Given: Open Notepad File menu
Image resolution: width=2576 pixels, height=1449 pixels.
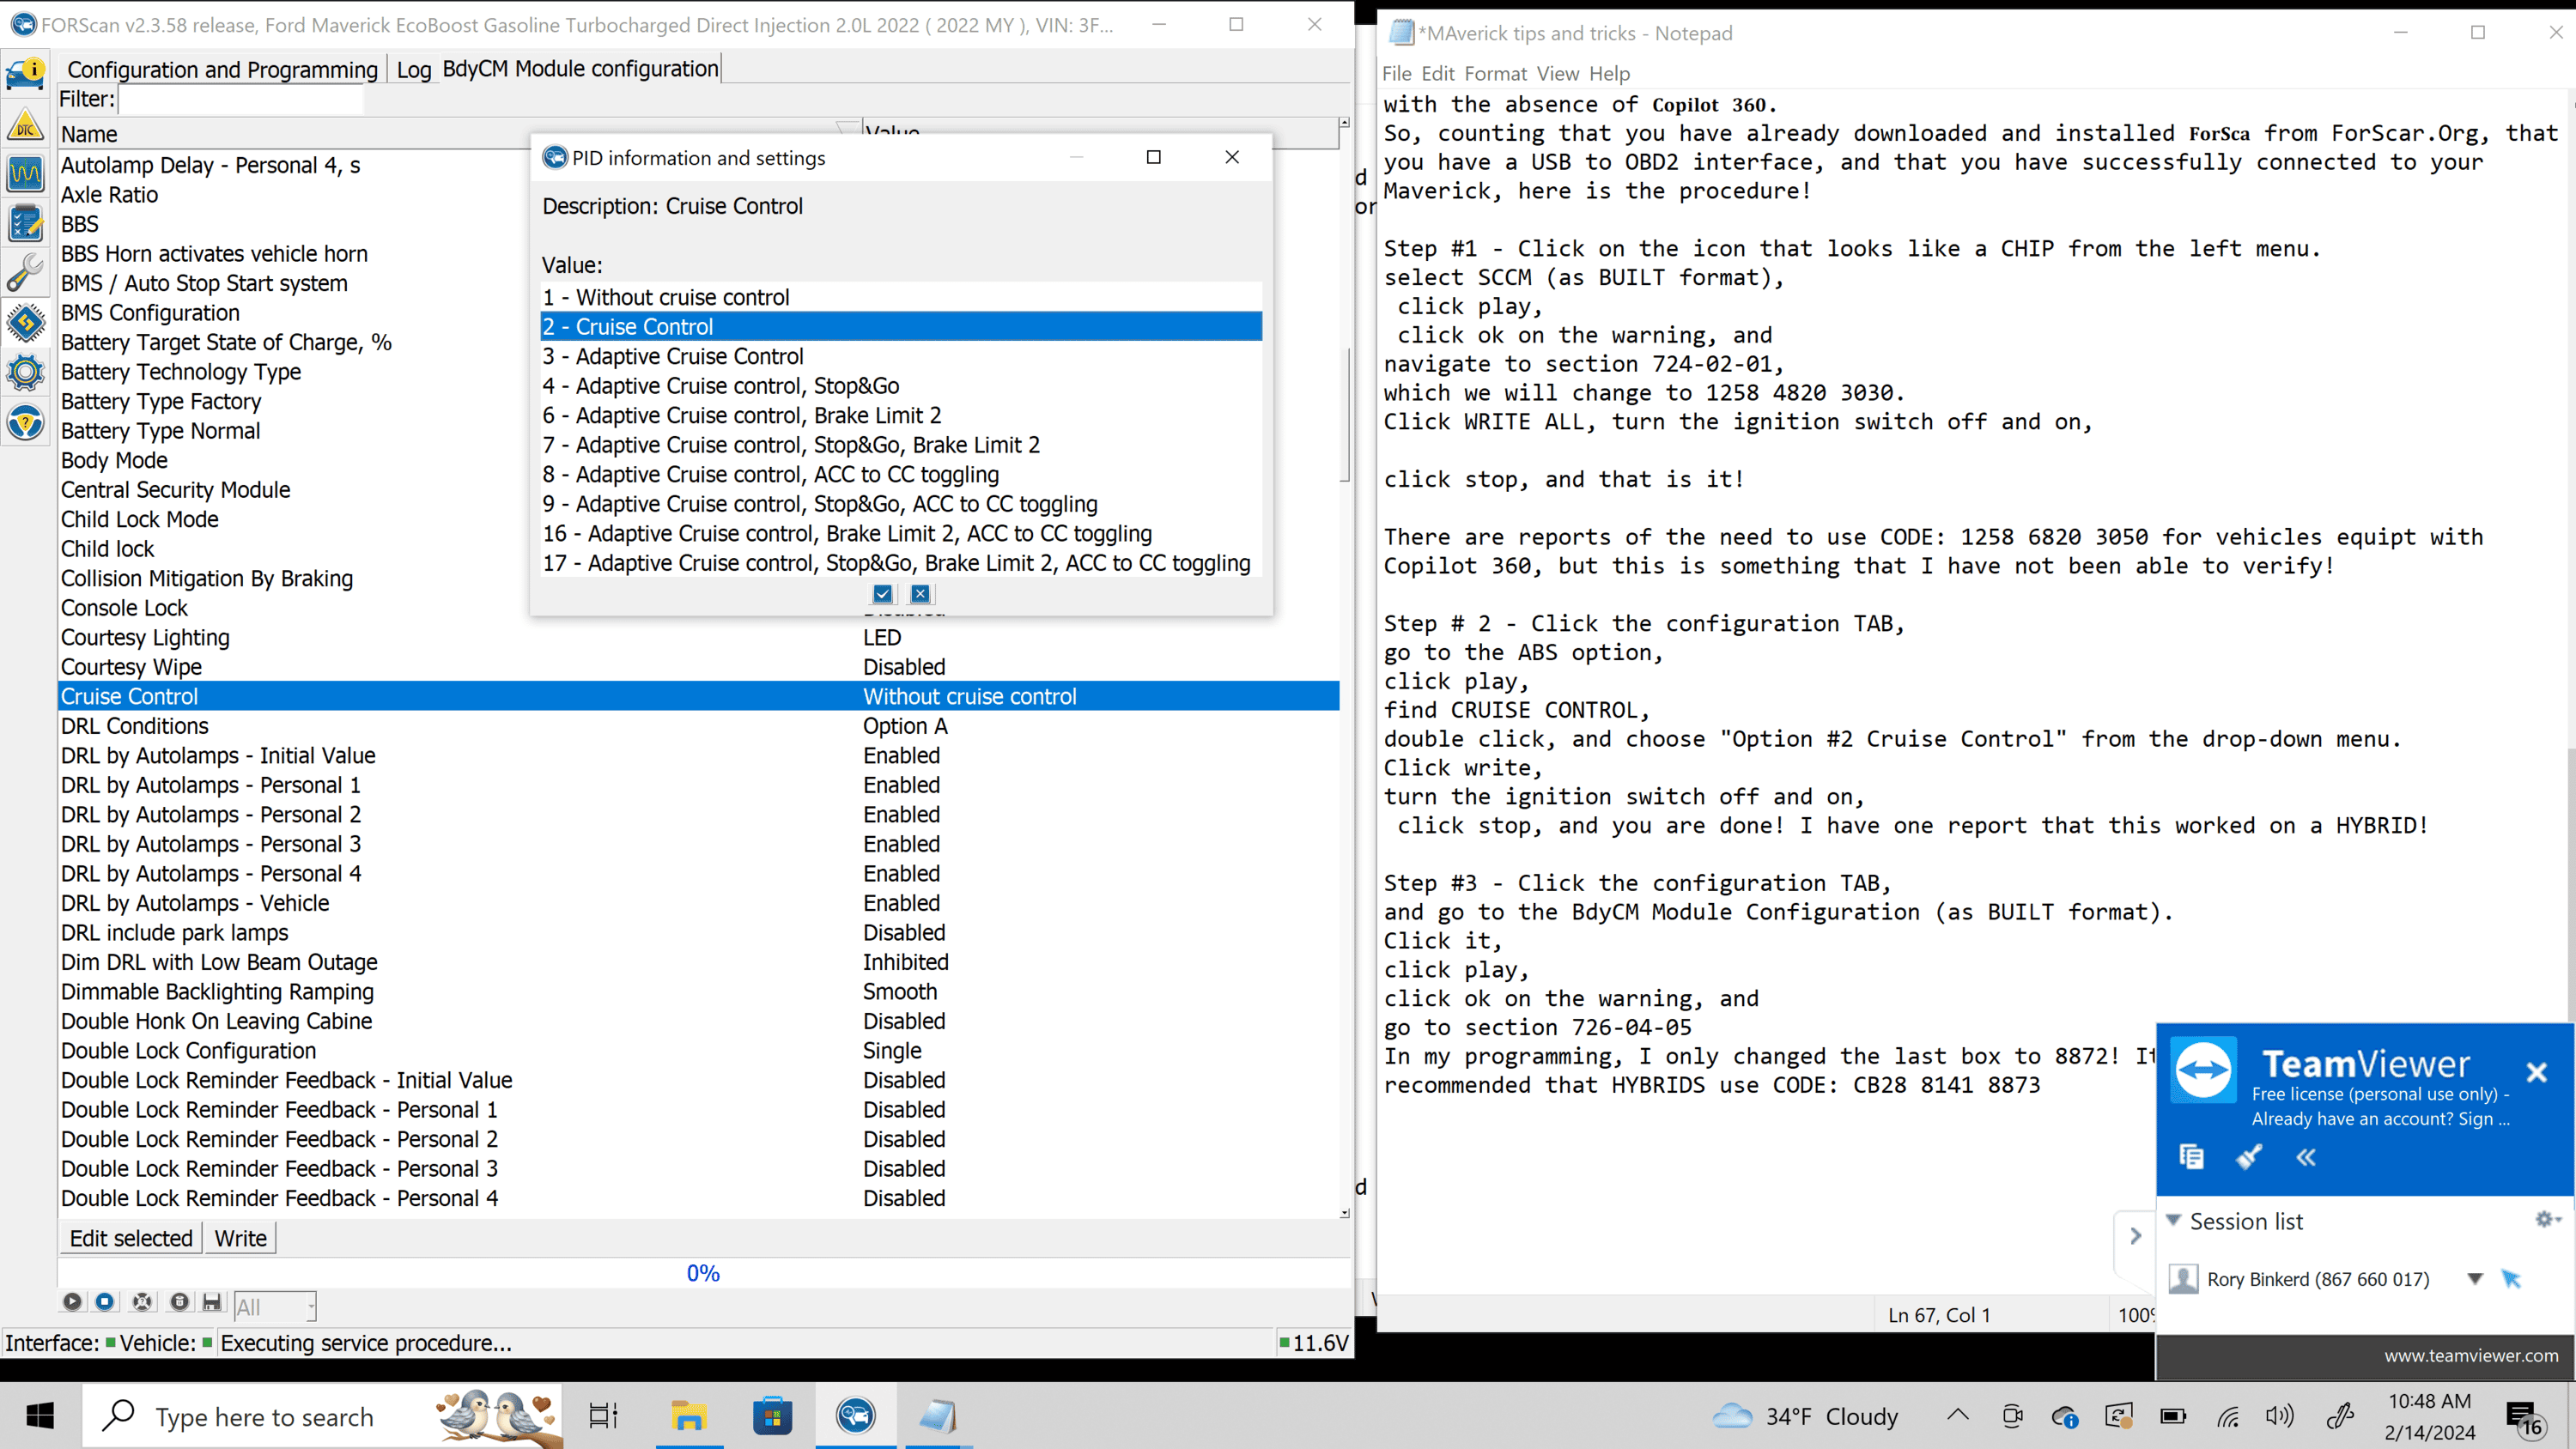Looking at the screenshot, I should coord(1396,74).
